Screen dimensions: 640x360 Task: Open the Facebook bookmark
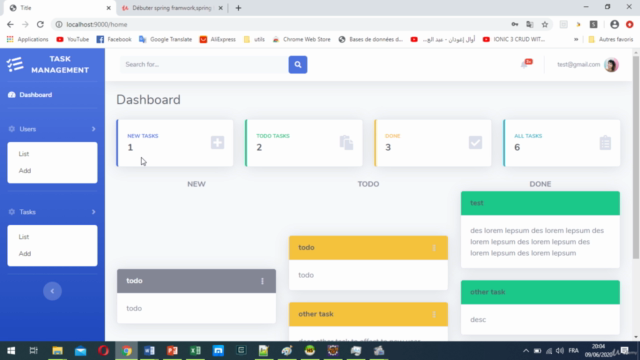click(x=114, y=39)
